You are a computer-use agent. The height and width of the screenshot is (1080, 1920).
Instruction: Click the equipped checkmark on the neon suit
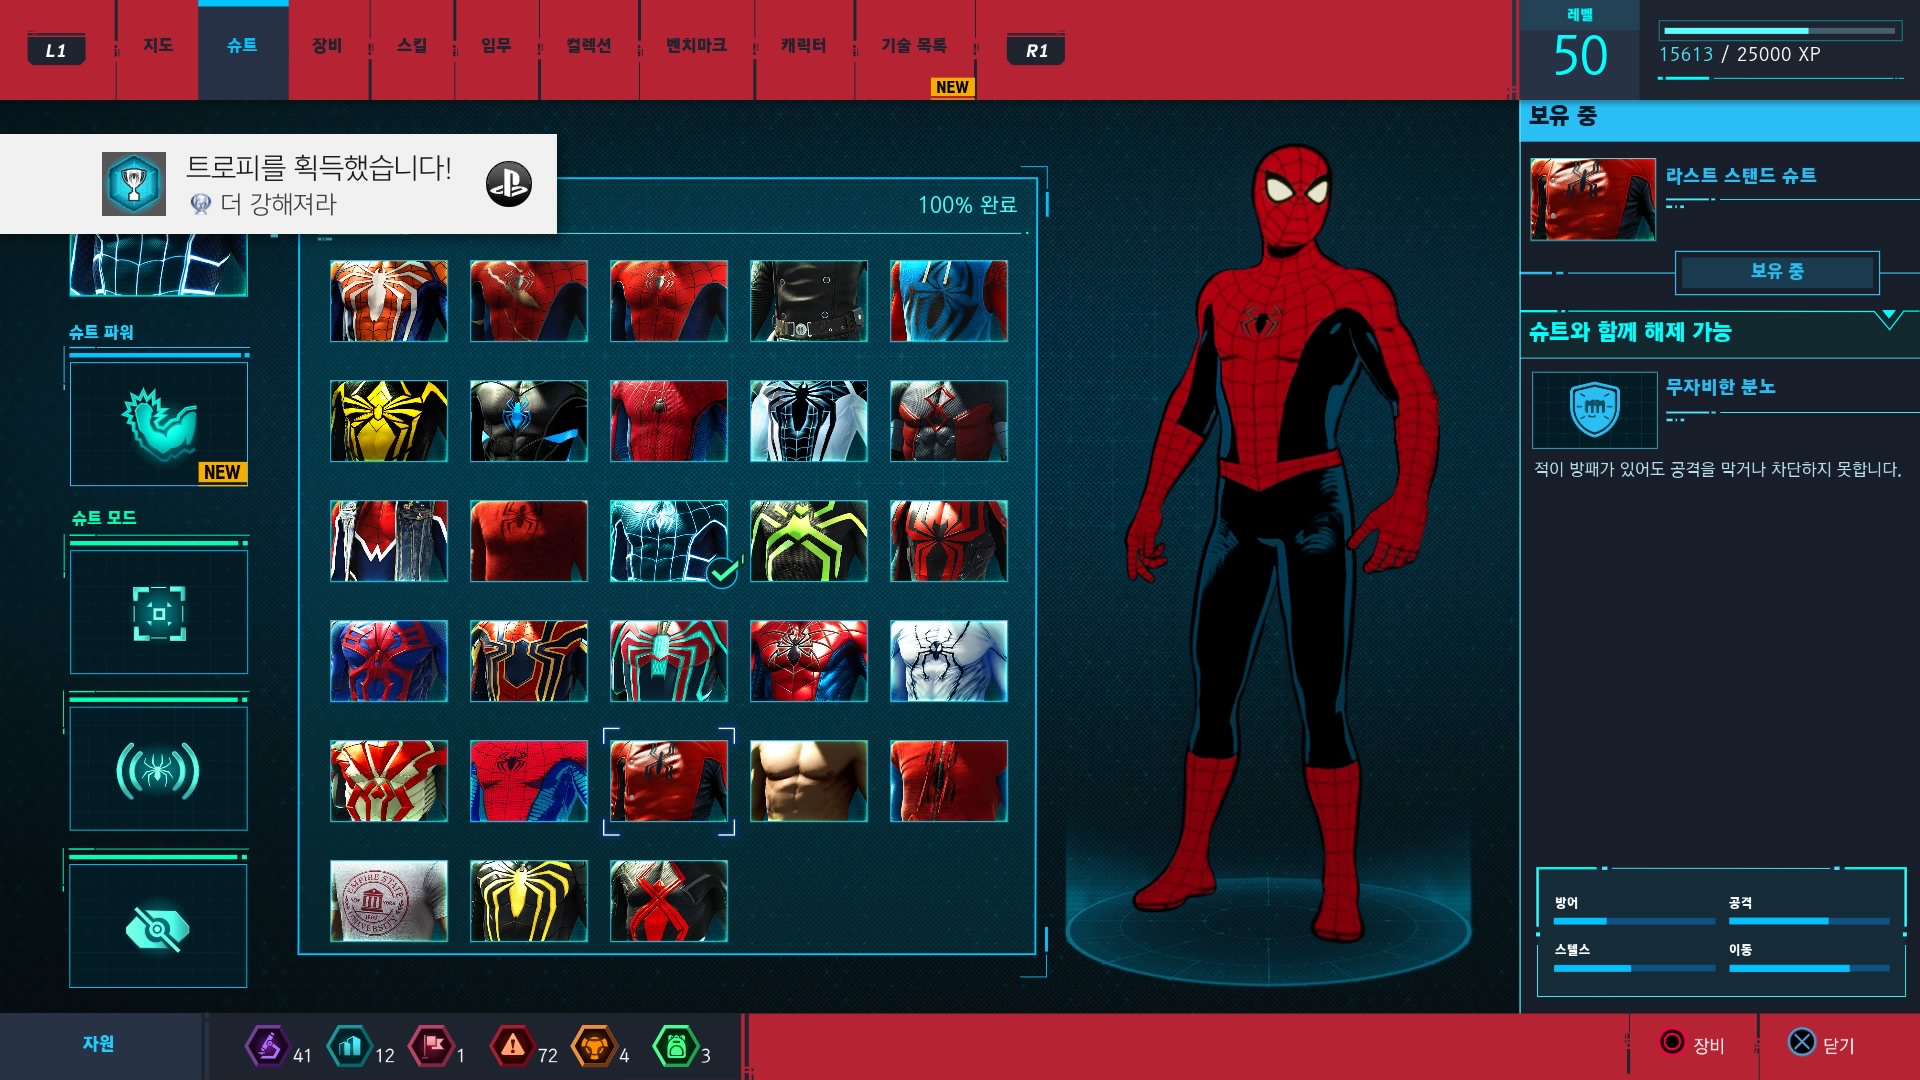[722, 572]
